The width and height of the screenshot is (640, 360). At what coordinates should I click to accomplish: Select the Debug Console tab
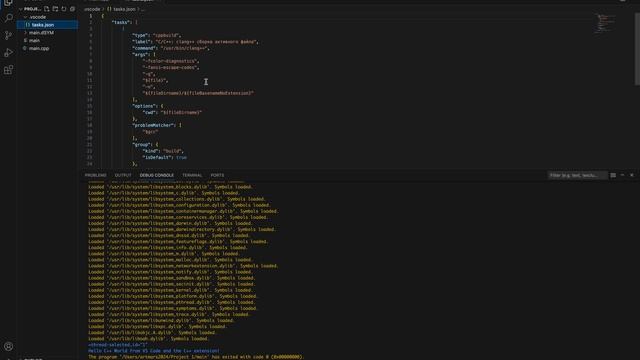[157, 175]
